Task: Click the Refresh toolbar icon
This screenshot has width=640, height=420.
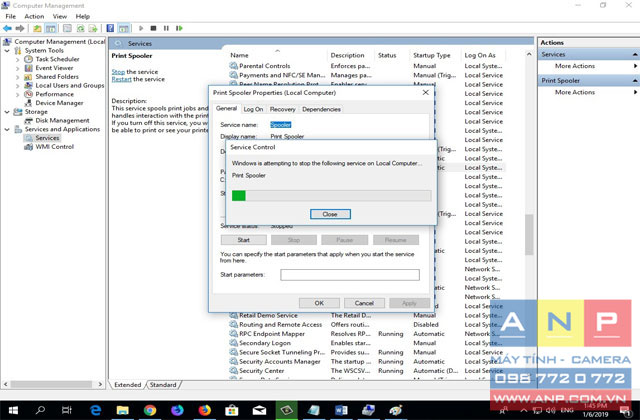Action: (x=80, y=28)
